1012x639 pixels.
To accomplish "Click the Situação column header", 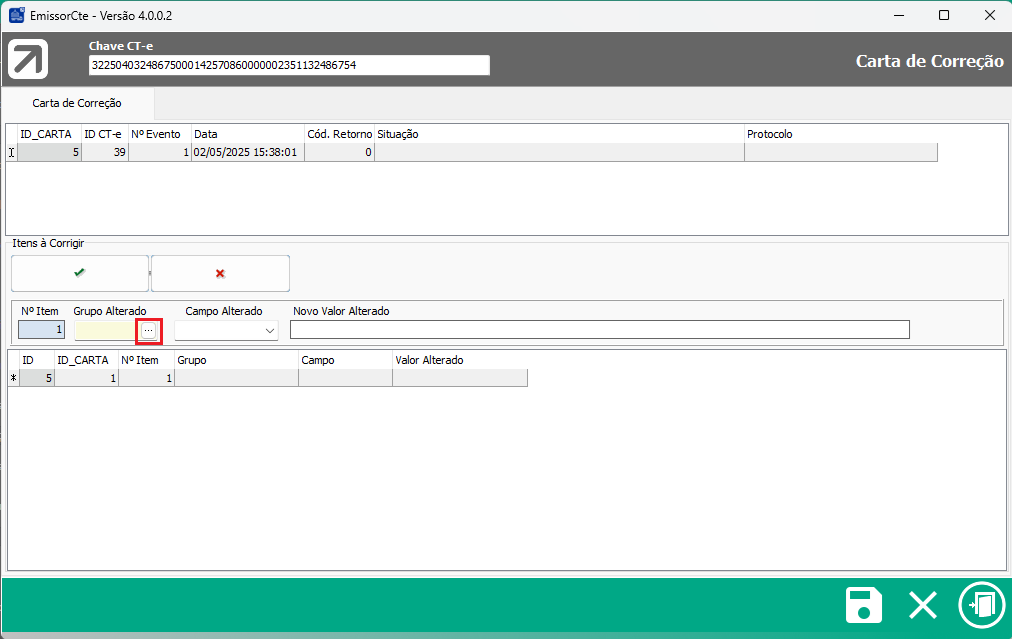I will point(558,134).
